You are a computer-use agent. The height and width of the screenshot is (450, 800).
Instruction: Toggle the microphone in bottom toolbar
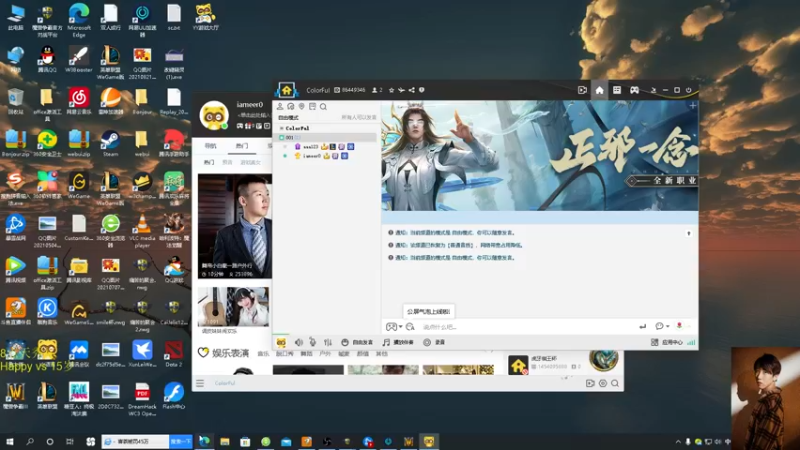coord(313,342)
